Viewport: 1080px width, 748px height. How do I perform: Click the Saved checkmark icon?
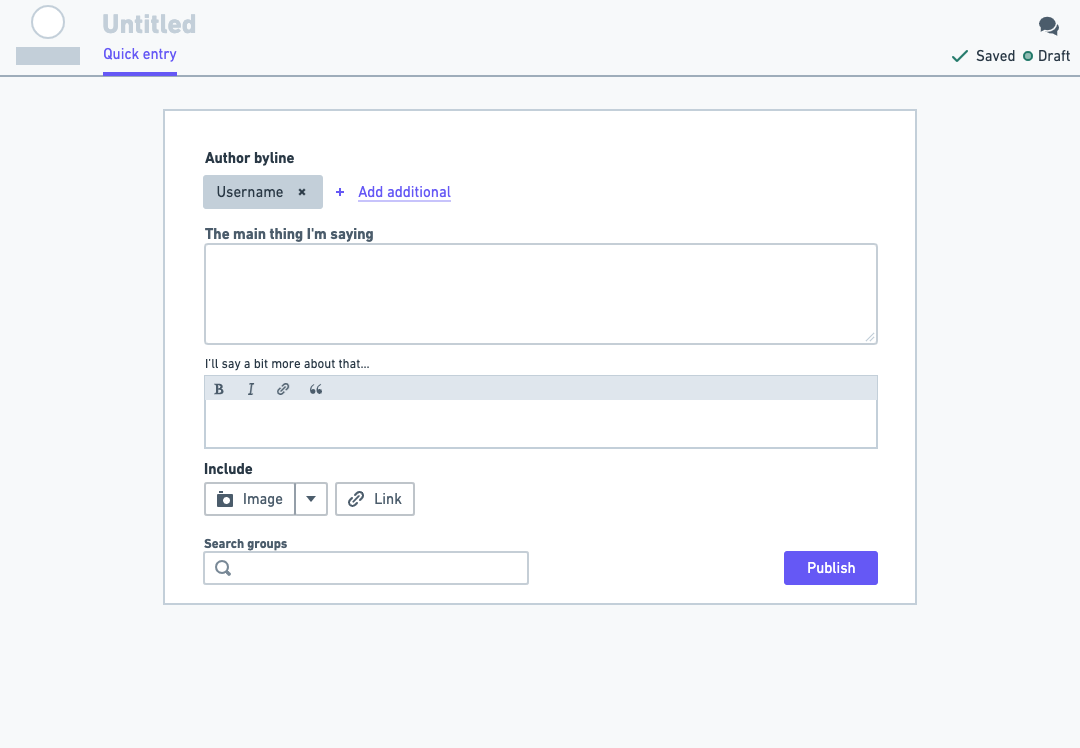click(x=959, y=55)
